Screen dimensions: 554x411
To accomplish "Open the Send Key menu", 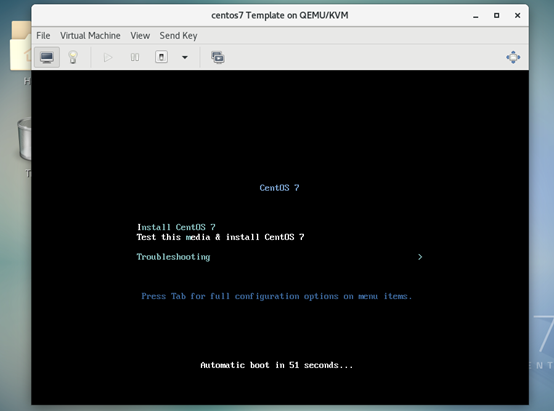I will [178, 36].
